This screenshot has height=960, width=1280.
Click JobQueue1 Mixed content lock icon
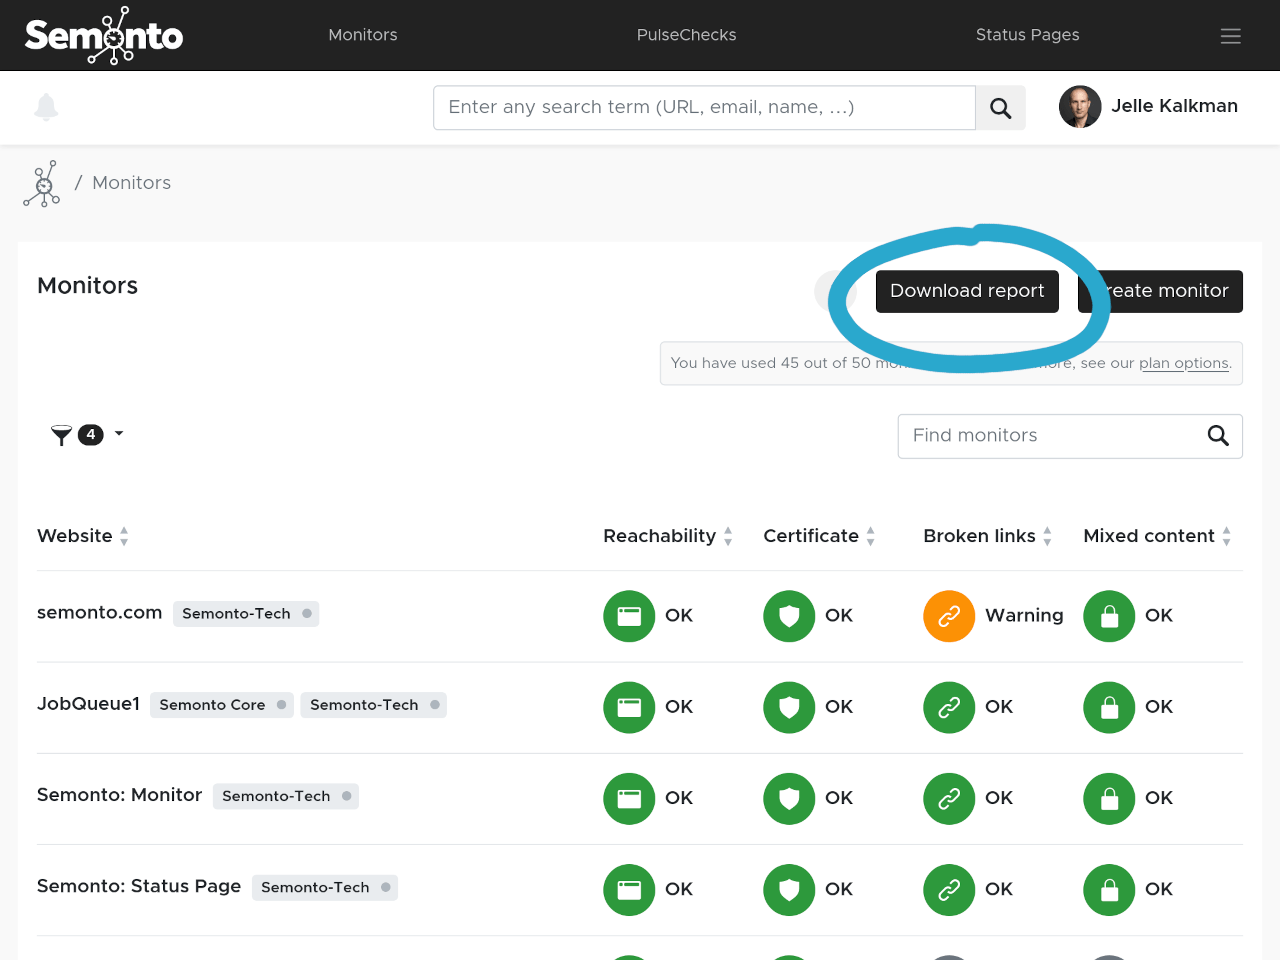[1109, 707]
